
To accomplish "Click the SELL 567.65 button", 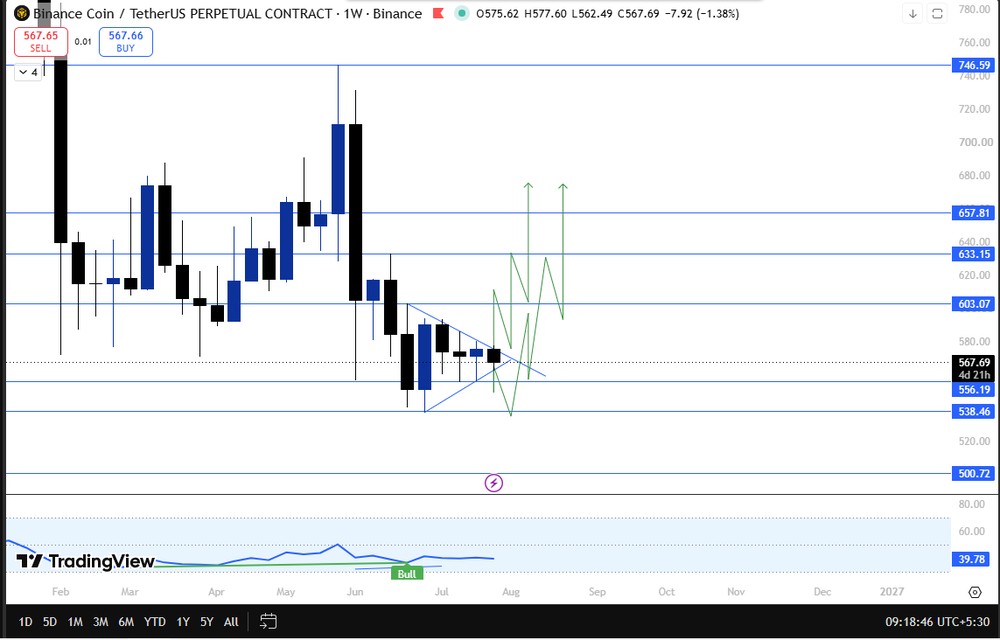I will pyautogui.click(x=41, y=41).
